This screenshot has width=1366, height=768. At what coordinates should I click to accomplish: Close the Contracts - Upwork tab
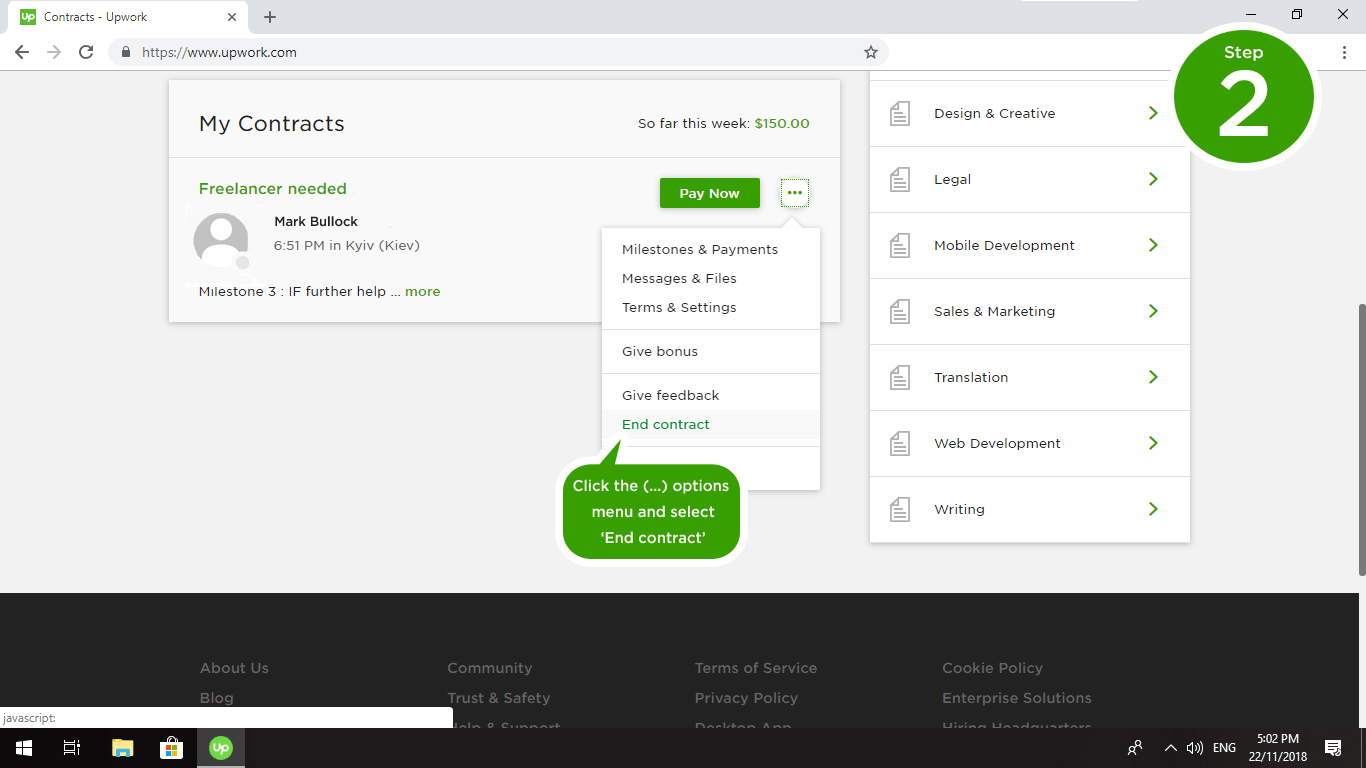231,17
